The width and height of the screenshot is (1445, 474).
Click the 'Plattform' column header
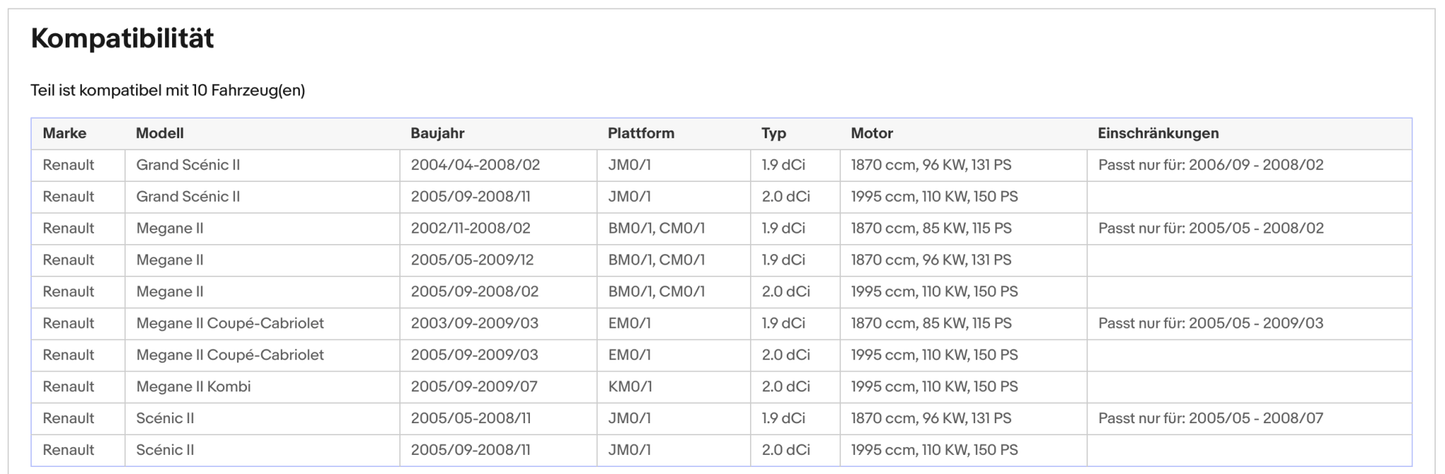pyautogui.click(x=641, y=133)
